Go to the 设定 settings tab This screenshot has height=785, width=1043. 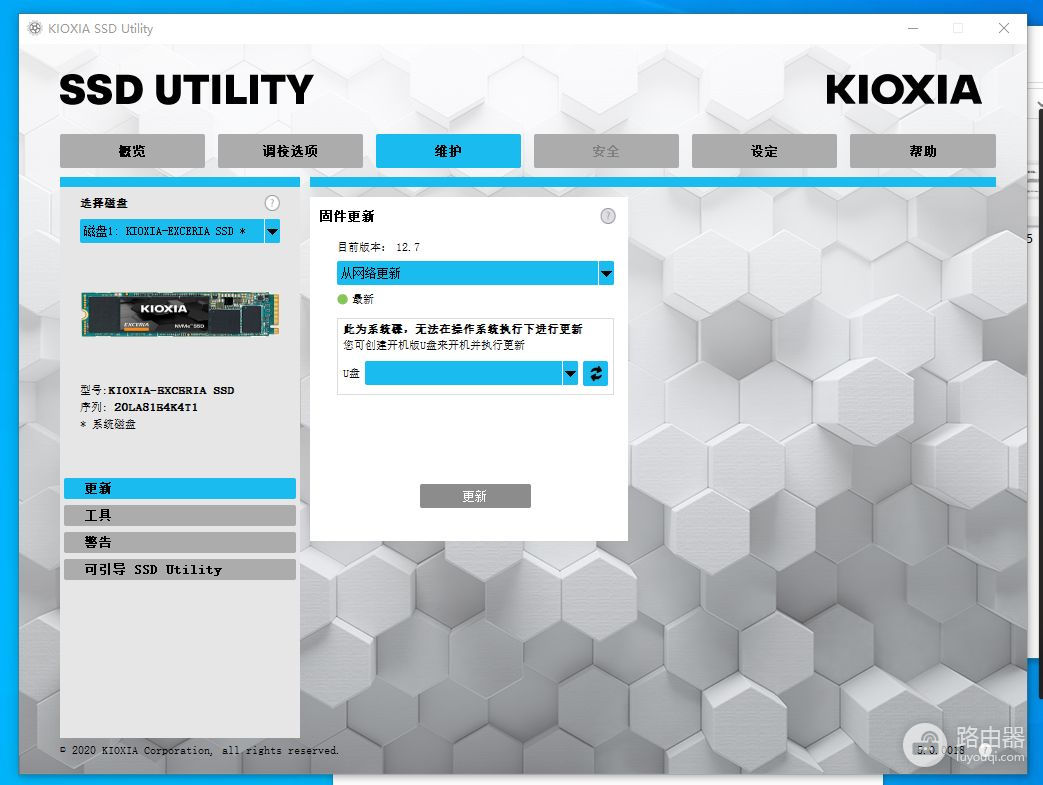764,151
